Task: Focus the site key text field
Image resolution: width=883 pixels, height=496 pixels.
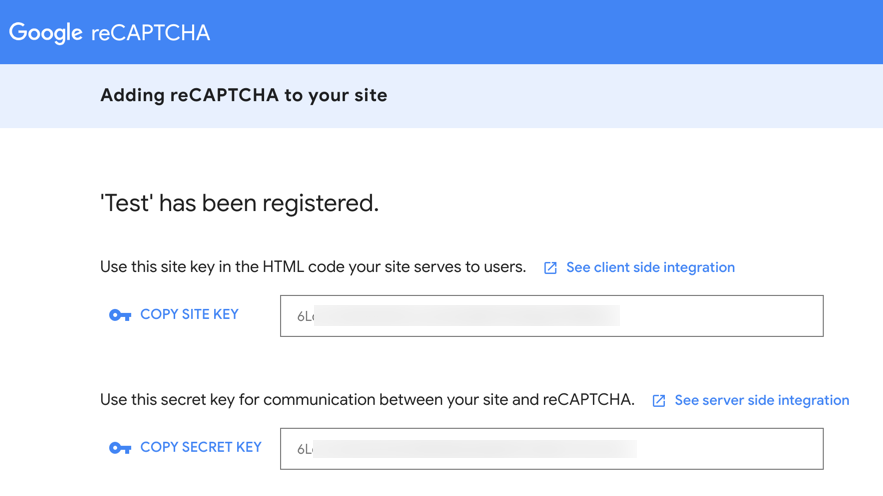Action: click(552, 316)
